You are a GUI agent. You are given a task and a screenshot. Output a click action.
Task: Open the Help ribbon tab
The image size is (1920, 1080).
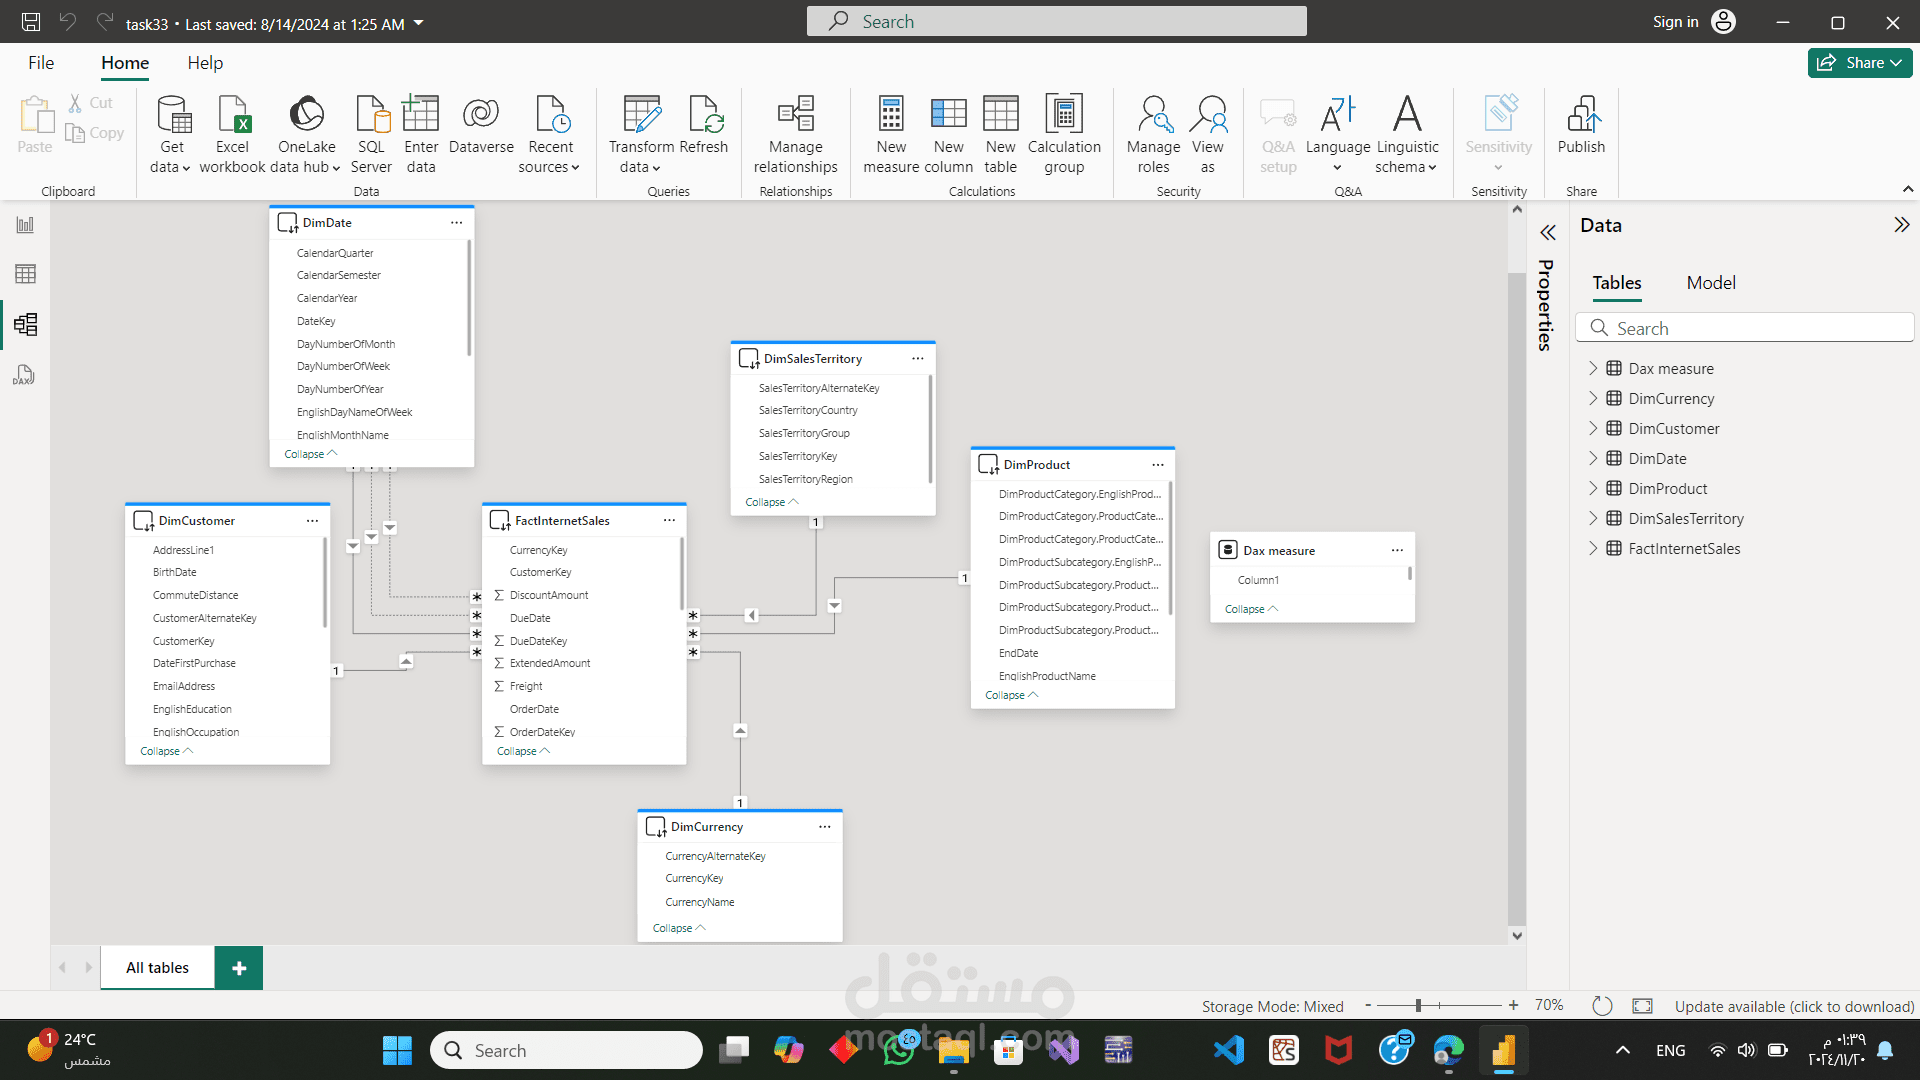pyautogui.click(x=205, y=63)
